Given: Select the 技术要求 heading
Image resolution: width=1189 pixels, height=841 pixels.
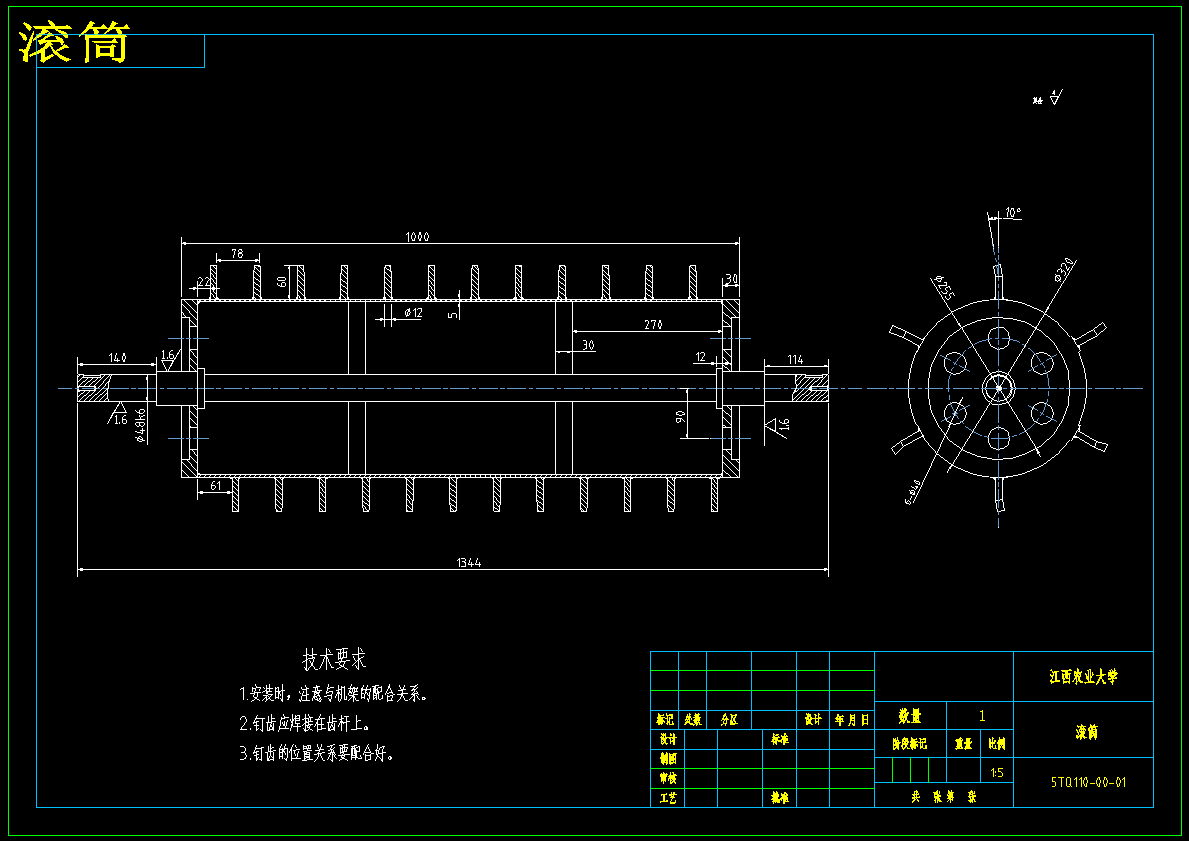Looking at the screenshot, I should click(334, 659).
